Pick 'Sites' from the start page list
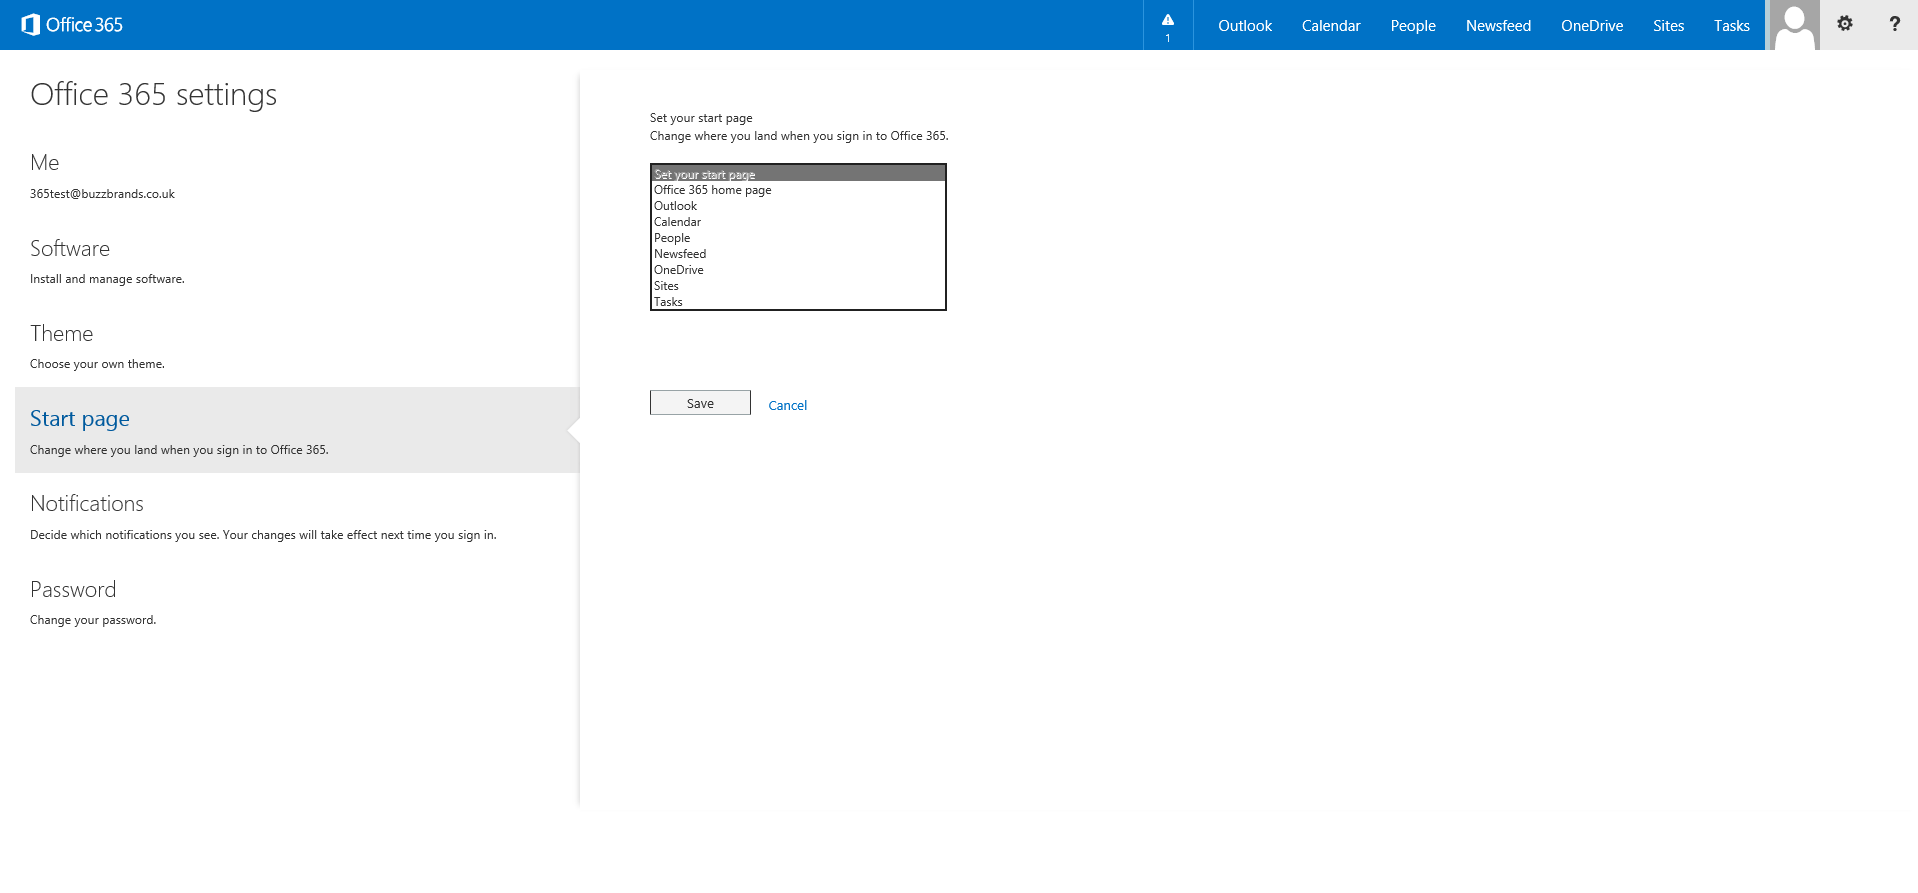1918x893 pixels. point(666,286)
